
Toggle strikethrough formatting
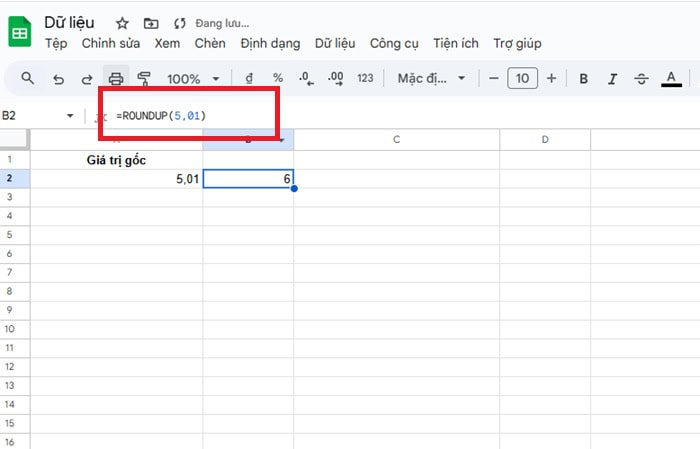[x=641, y=79]
